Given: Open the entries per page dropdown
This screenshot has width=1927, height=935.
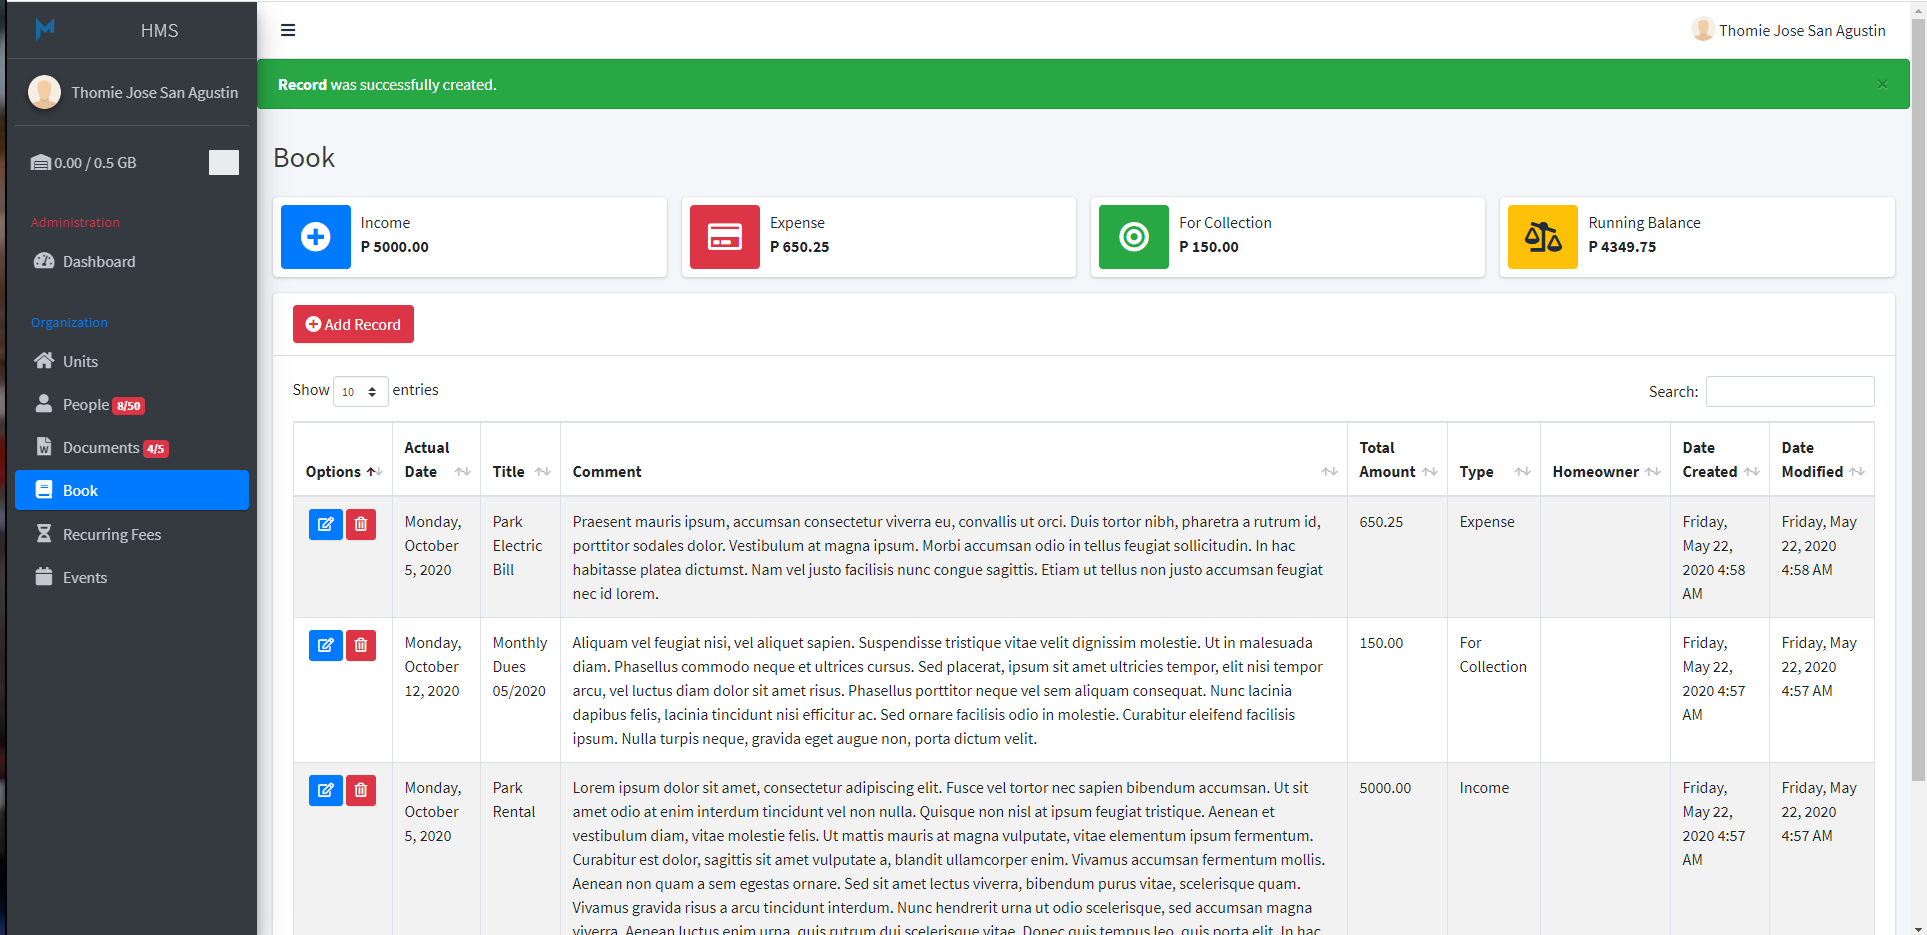Looking at the screenshot, I should click(360, 391).
